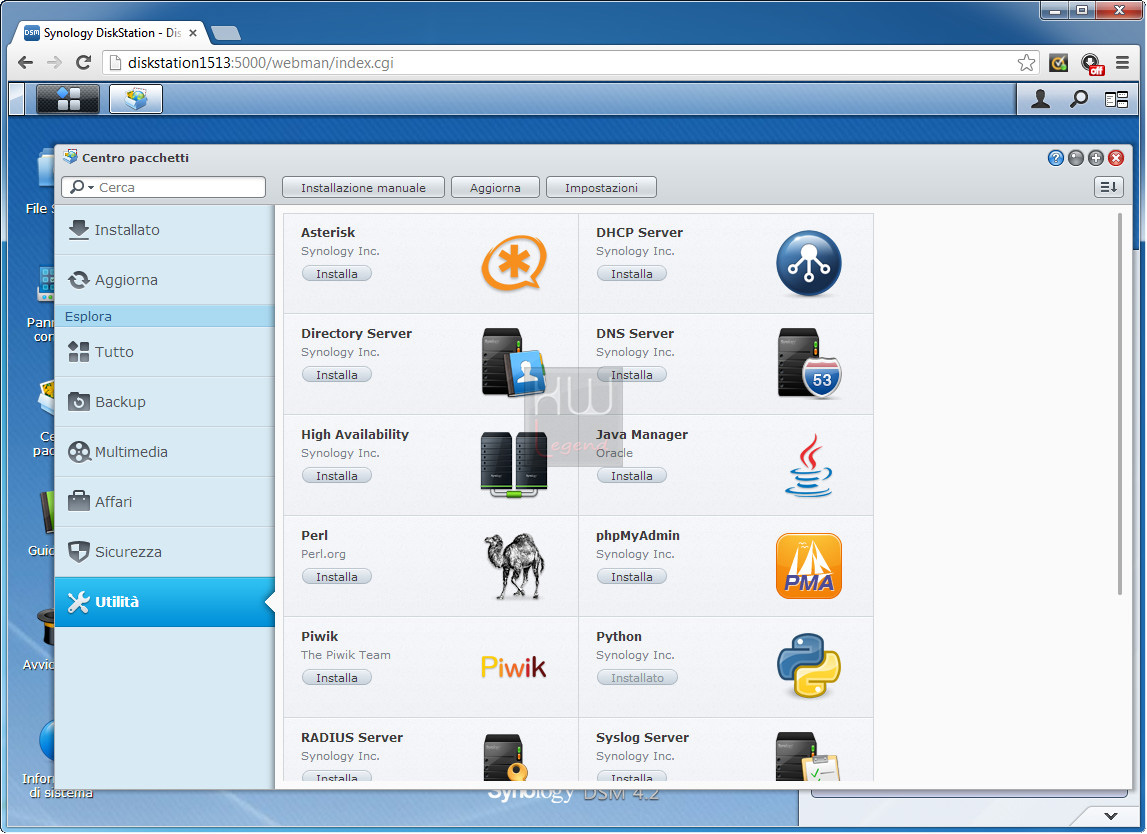Click the RADIUS Server title
Screen dimensions: 1147x834
(352, 737)
